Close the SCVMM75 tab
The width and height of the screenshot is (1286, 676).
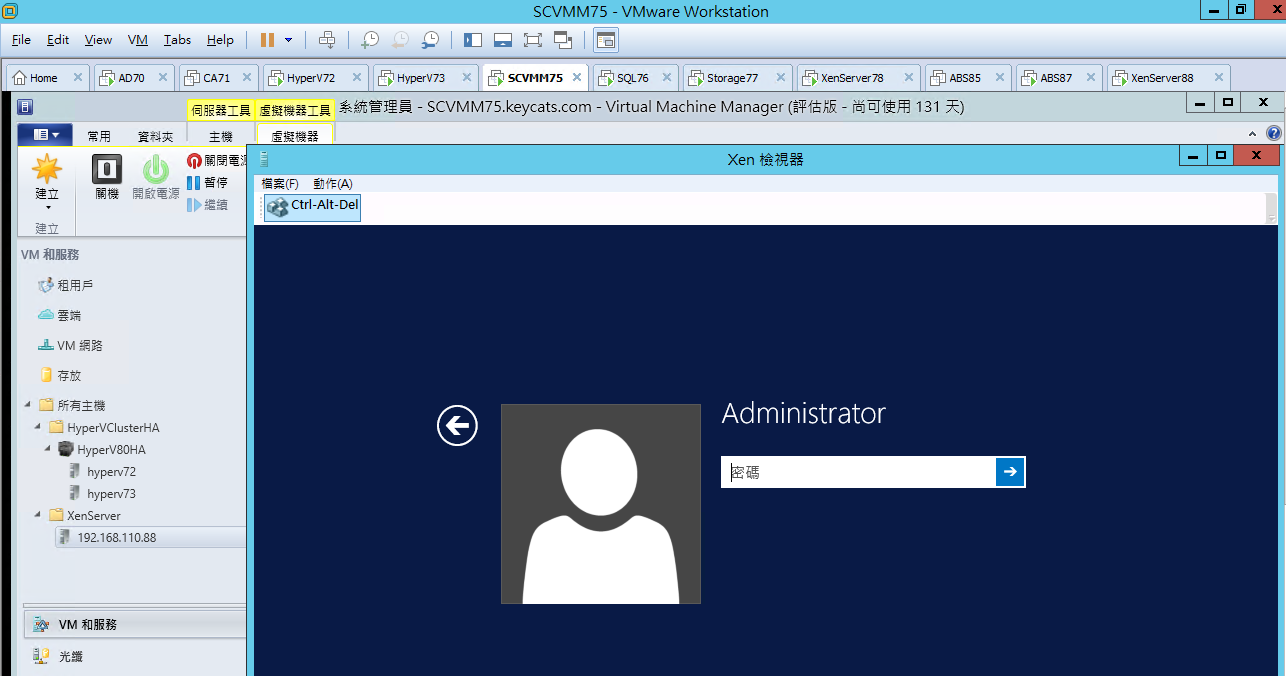coord(577,78)
